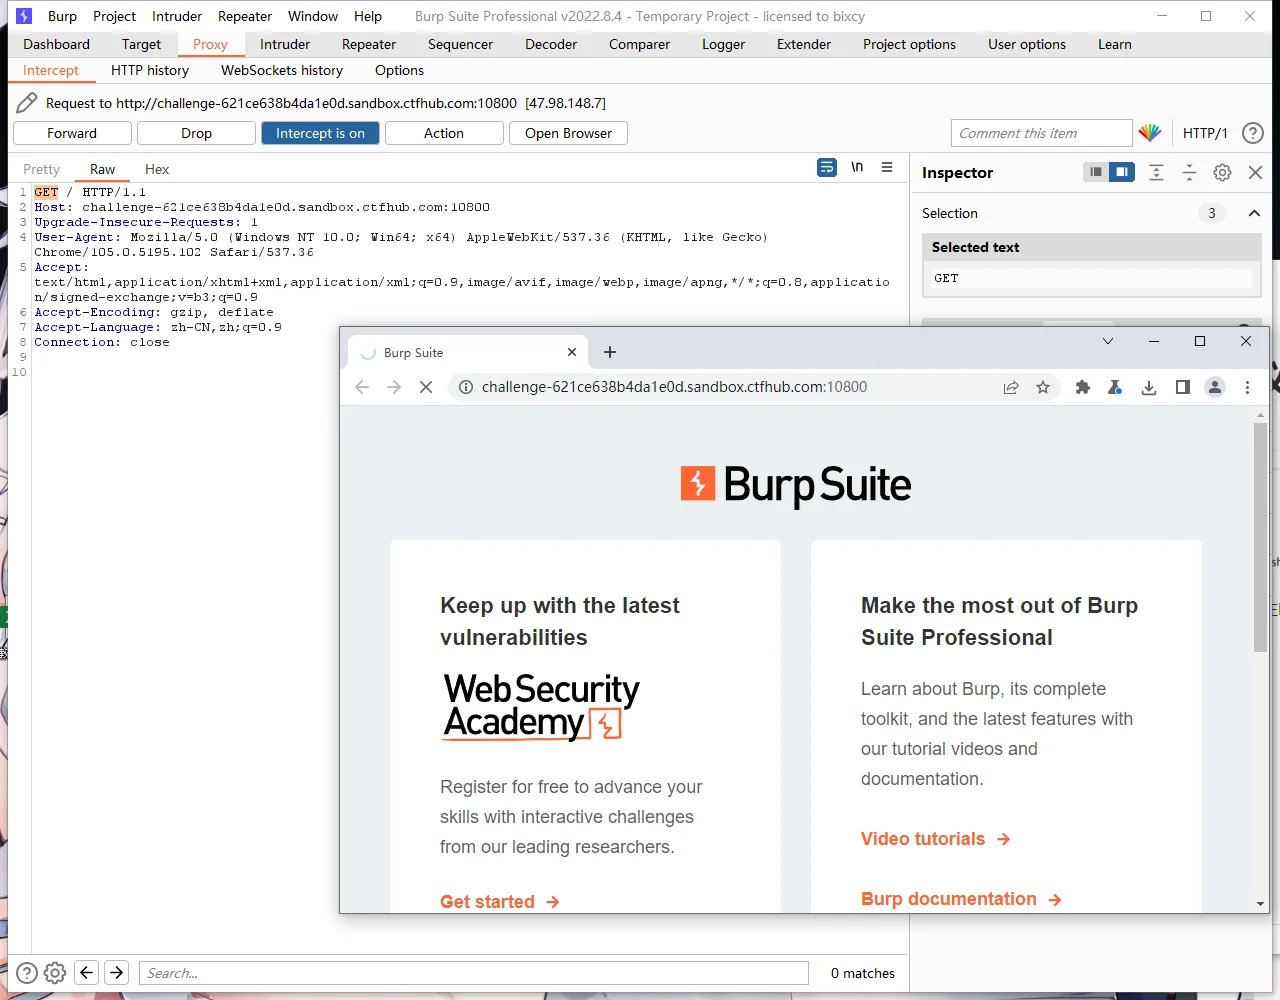Screen dimensions: 1280x1000
Task: Click the Forward button
Action: click(72, 133)
